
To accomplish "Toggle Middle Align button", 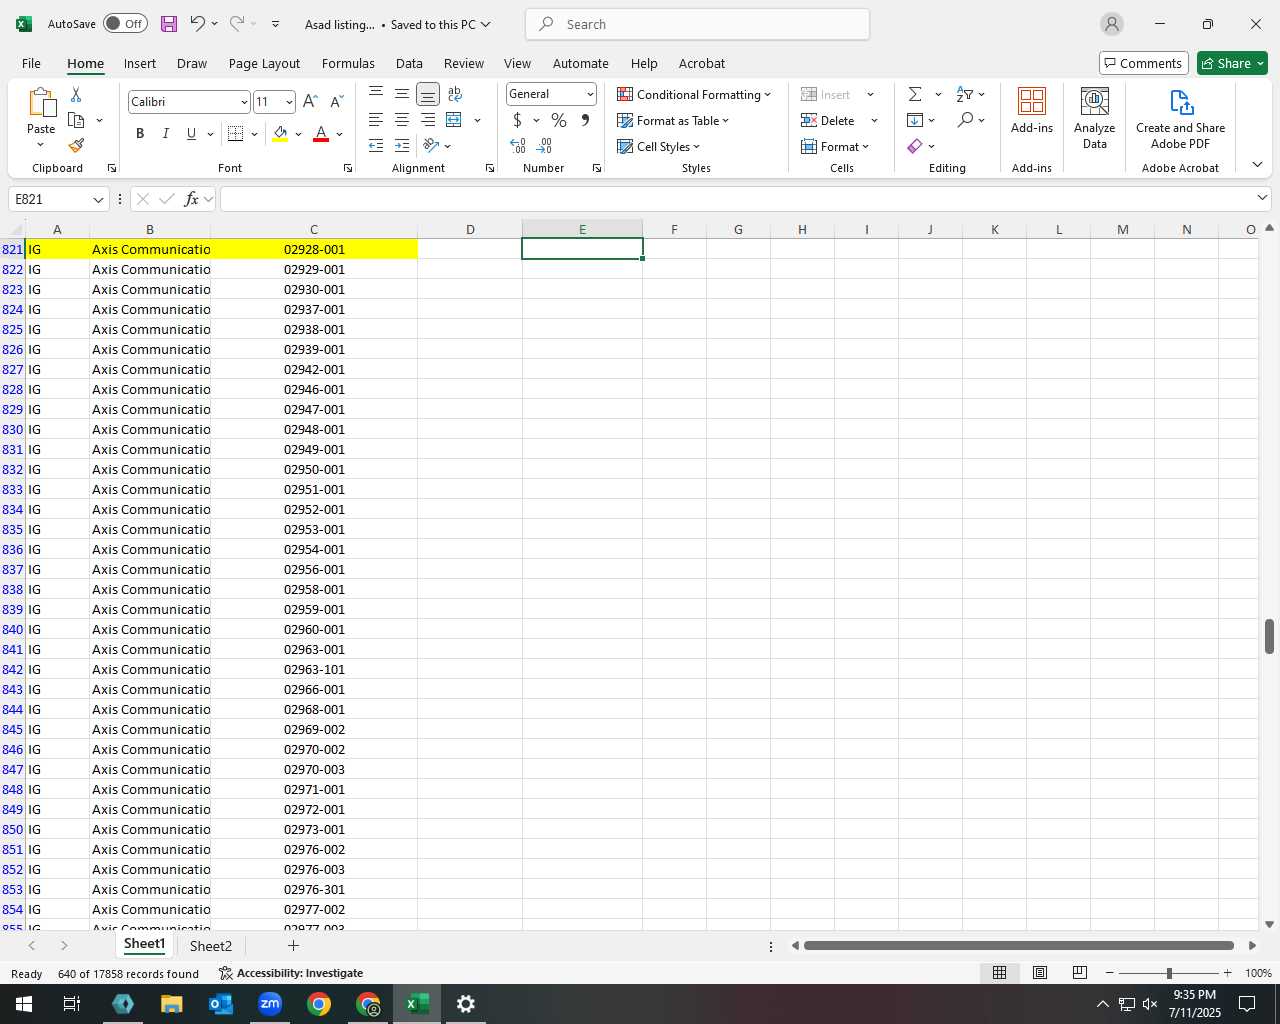I will (402, 94).
